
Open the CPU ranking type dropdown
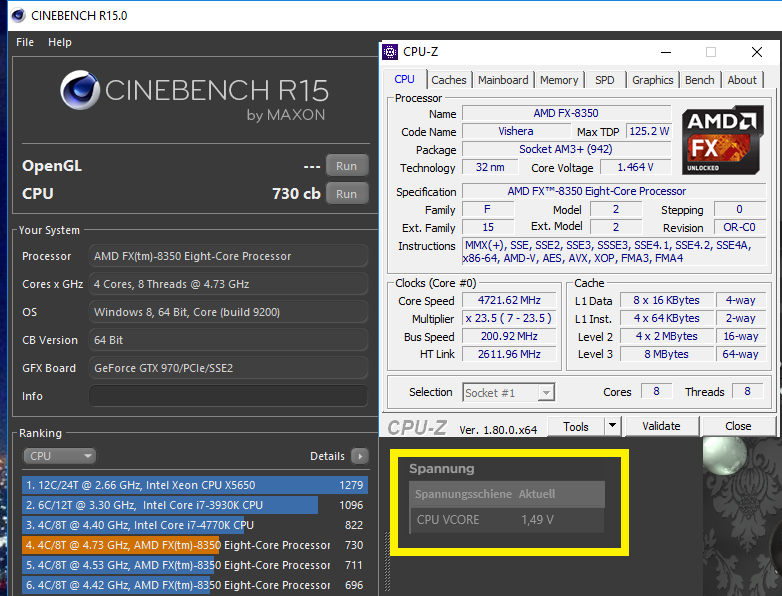(x=59, y=456)
